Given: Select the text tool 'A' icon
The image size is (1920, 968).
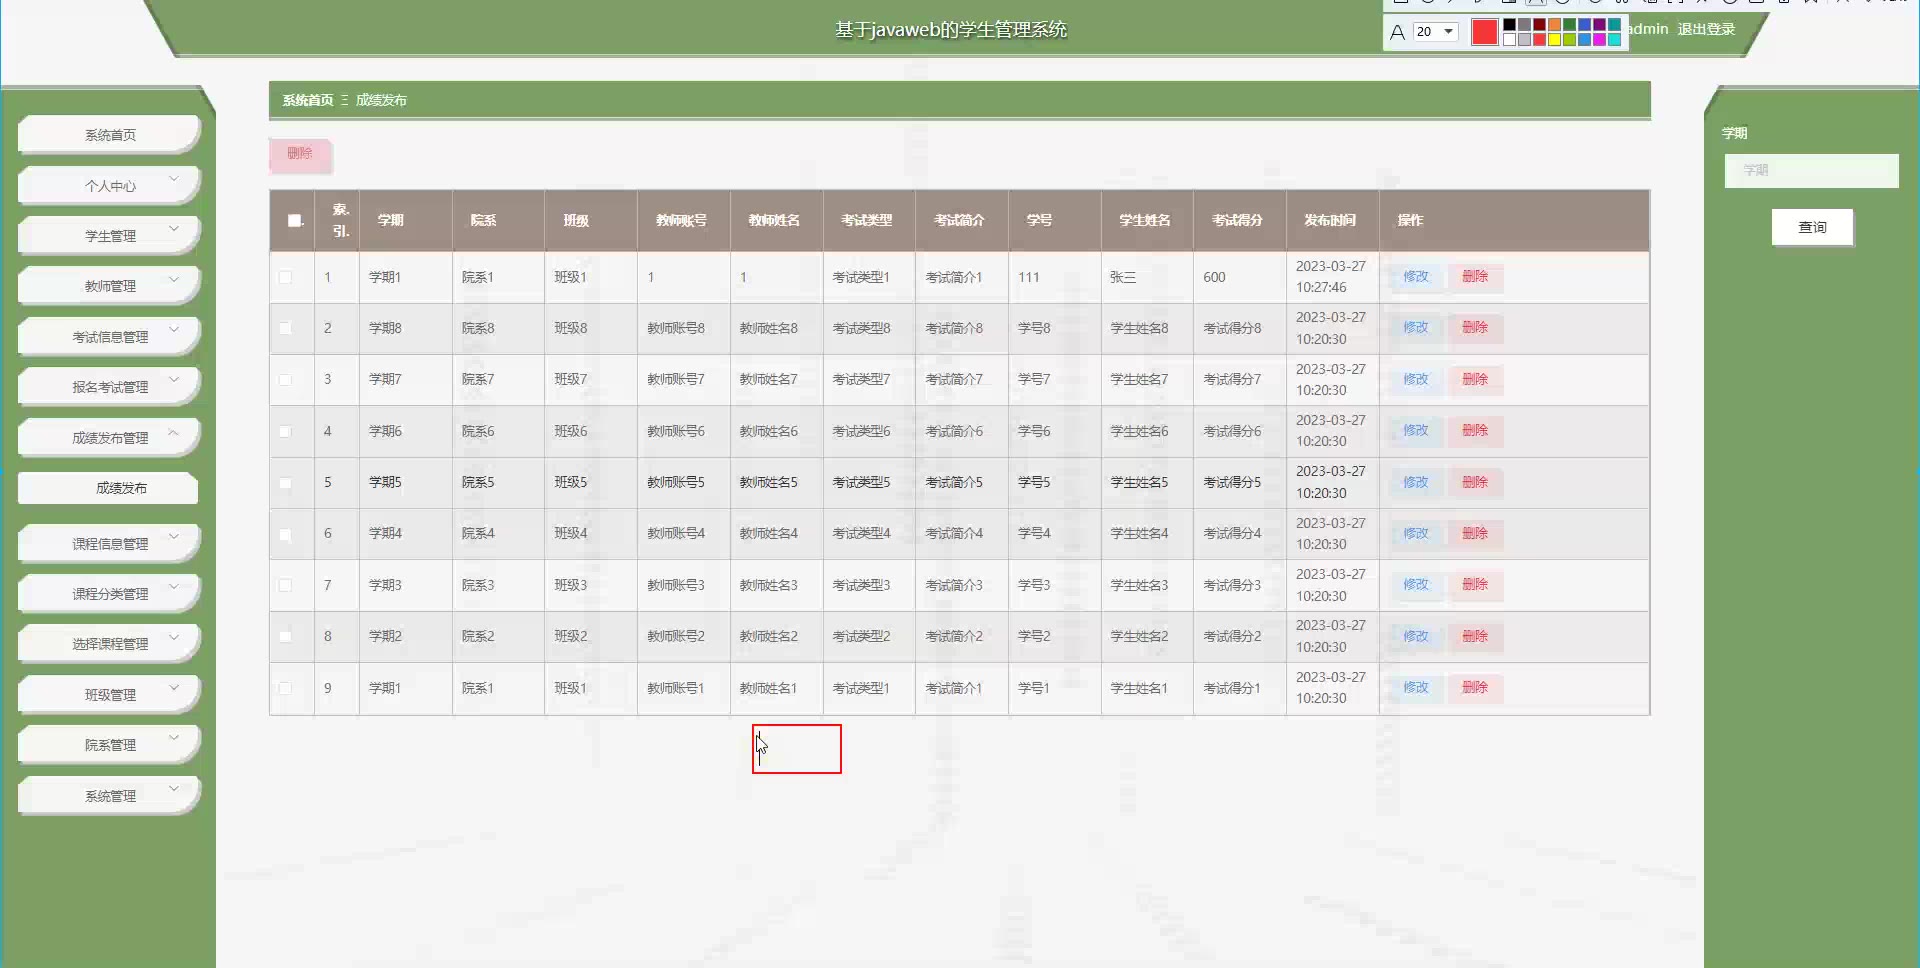Looking at the screenshot, I should pos(1397,32).
